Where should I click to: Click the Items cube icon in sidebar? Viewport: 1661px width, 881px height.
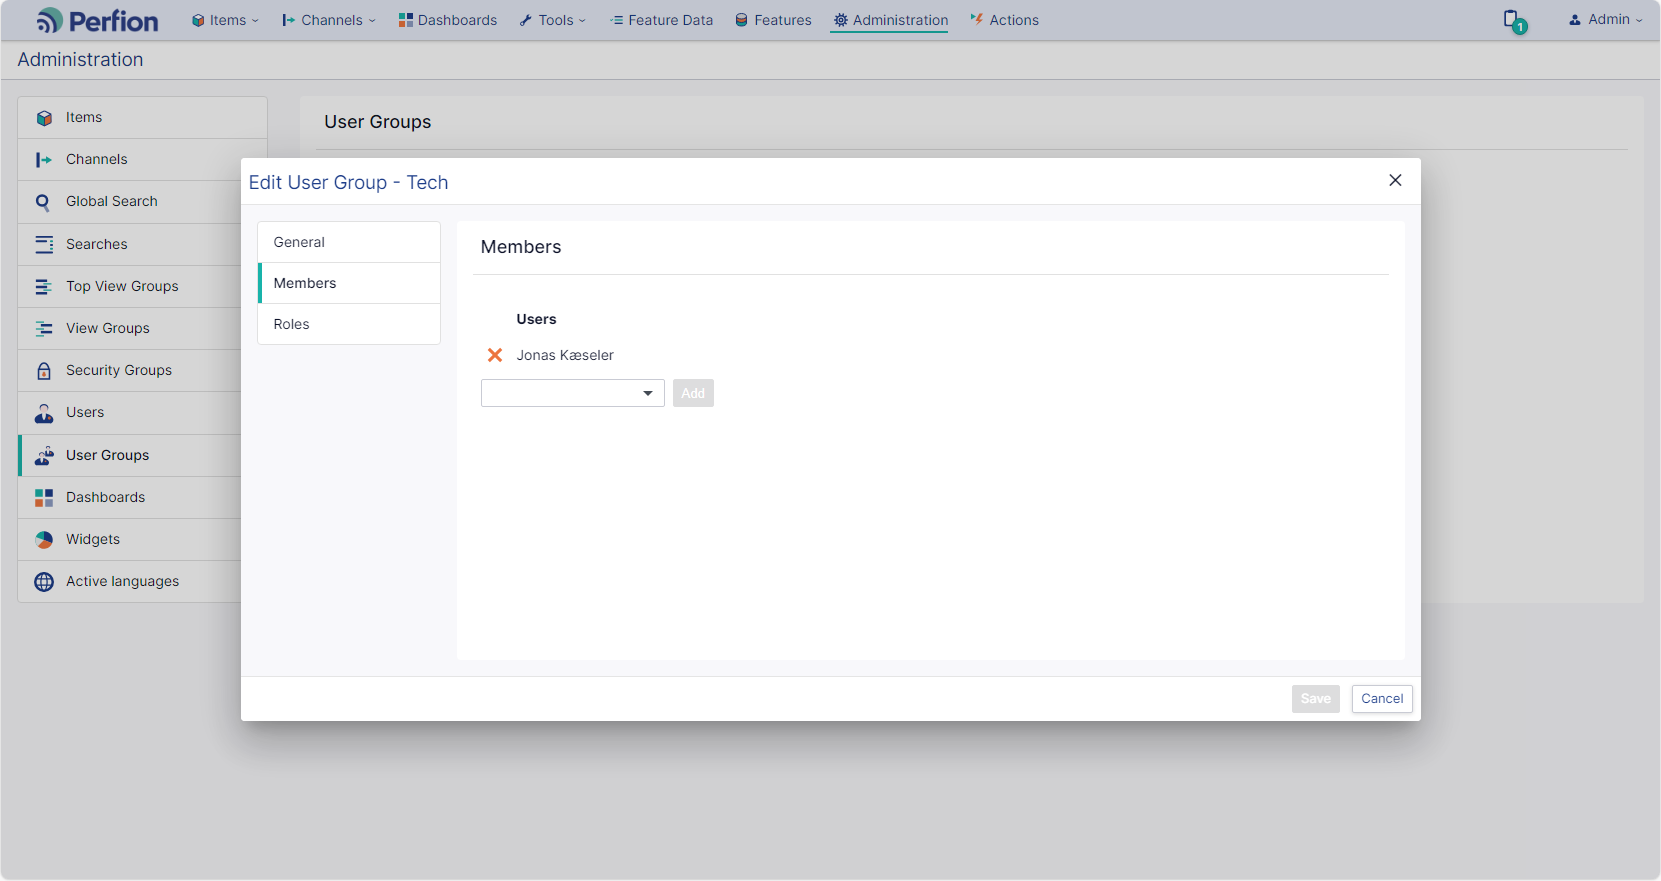point(44,118)
